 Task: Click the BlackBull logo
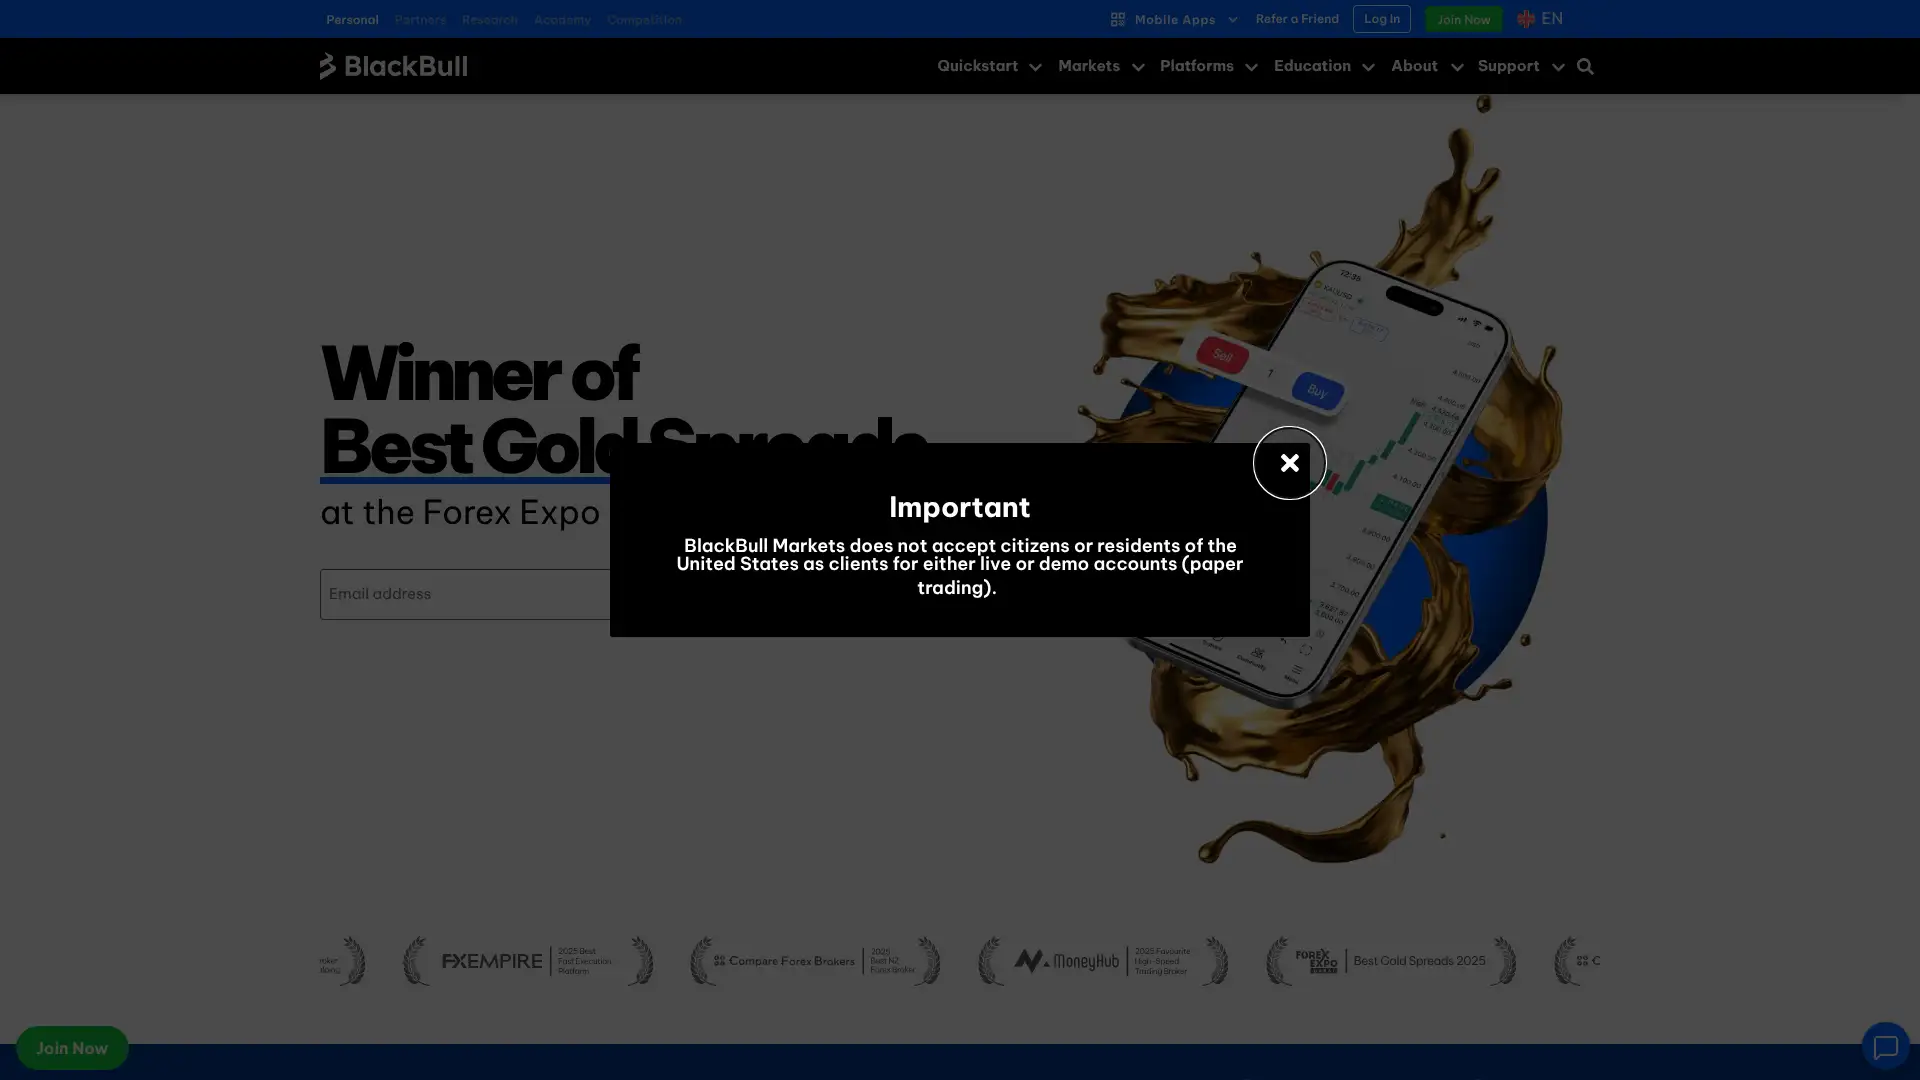click(x=393, y=66)
